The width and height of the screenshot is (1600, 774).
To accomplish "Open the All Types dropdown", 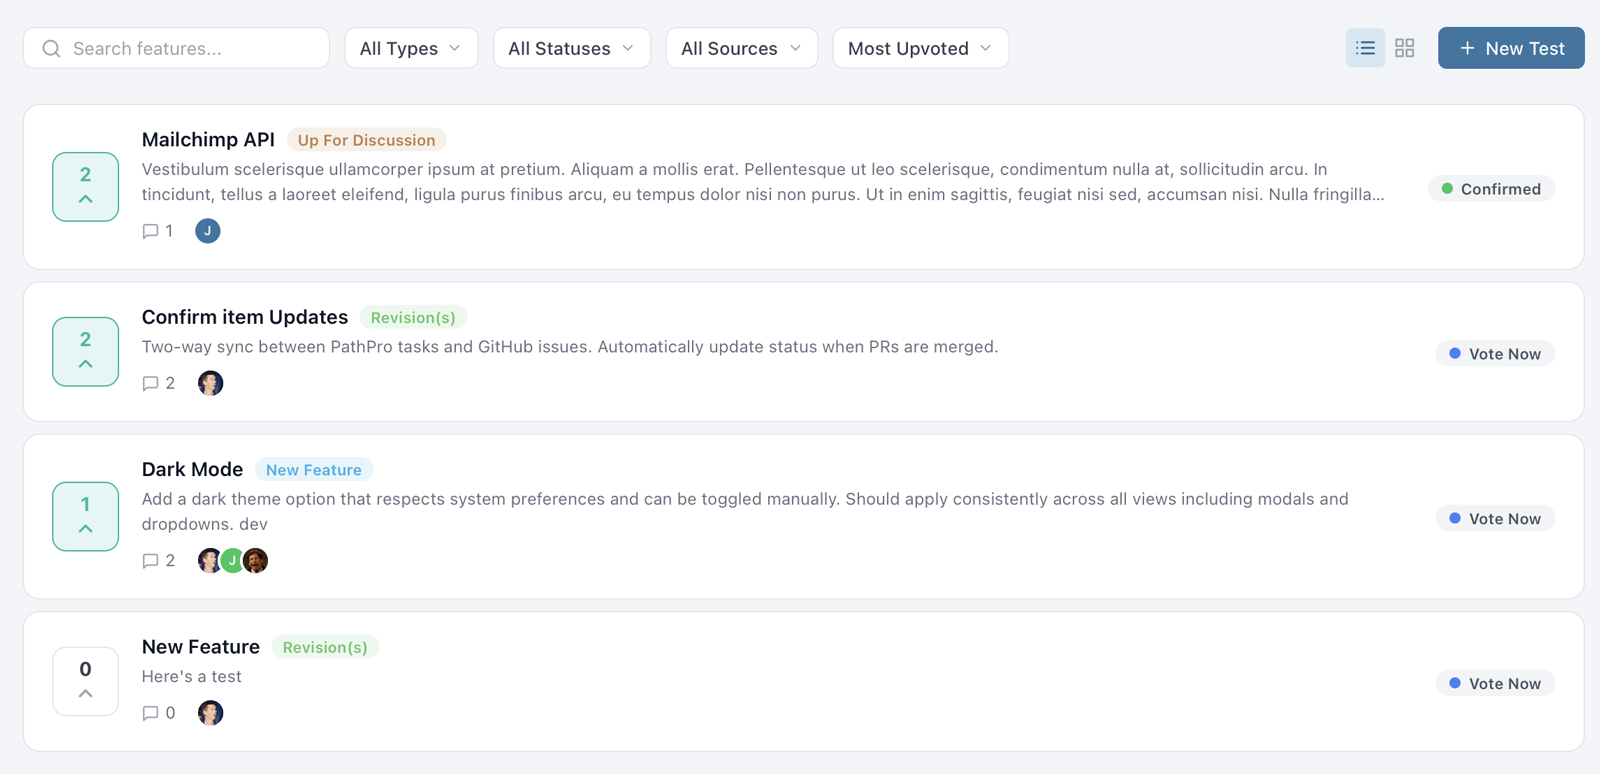I will point(411,48).
